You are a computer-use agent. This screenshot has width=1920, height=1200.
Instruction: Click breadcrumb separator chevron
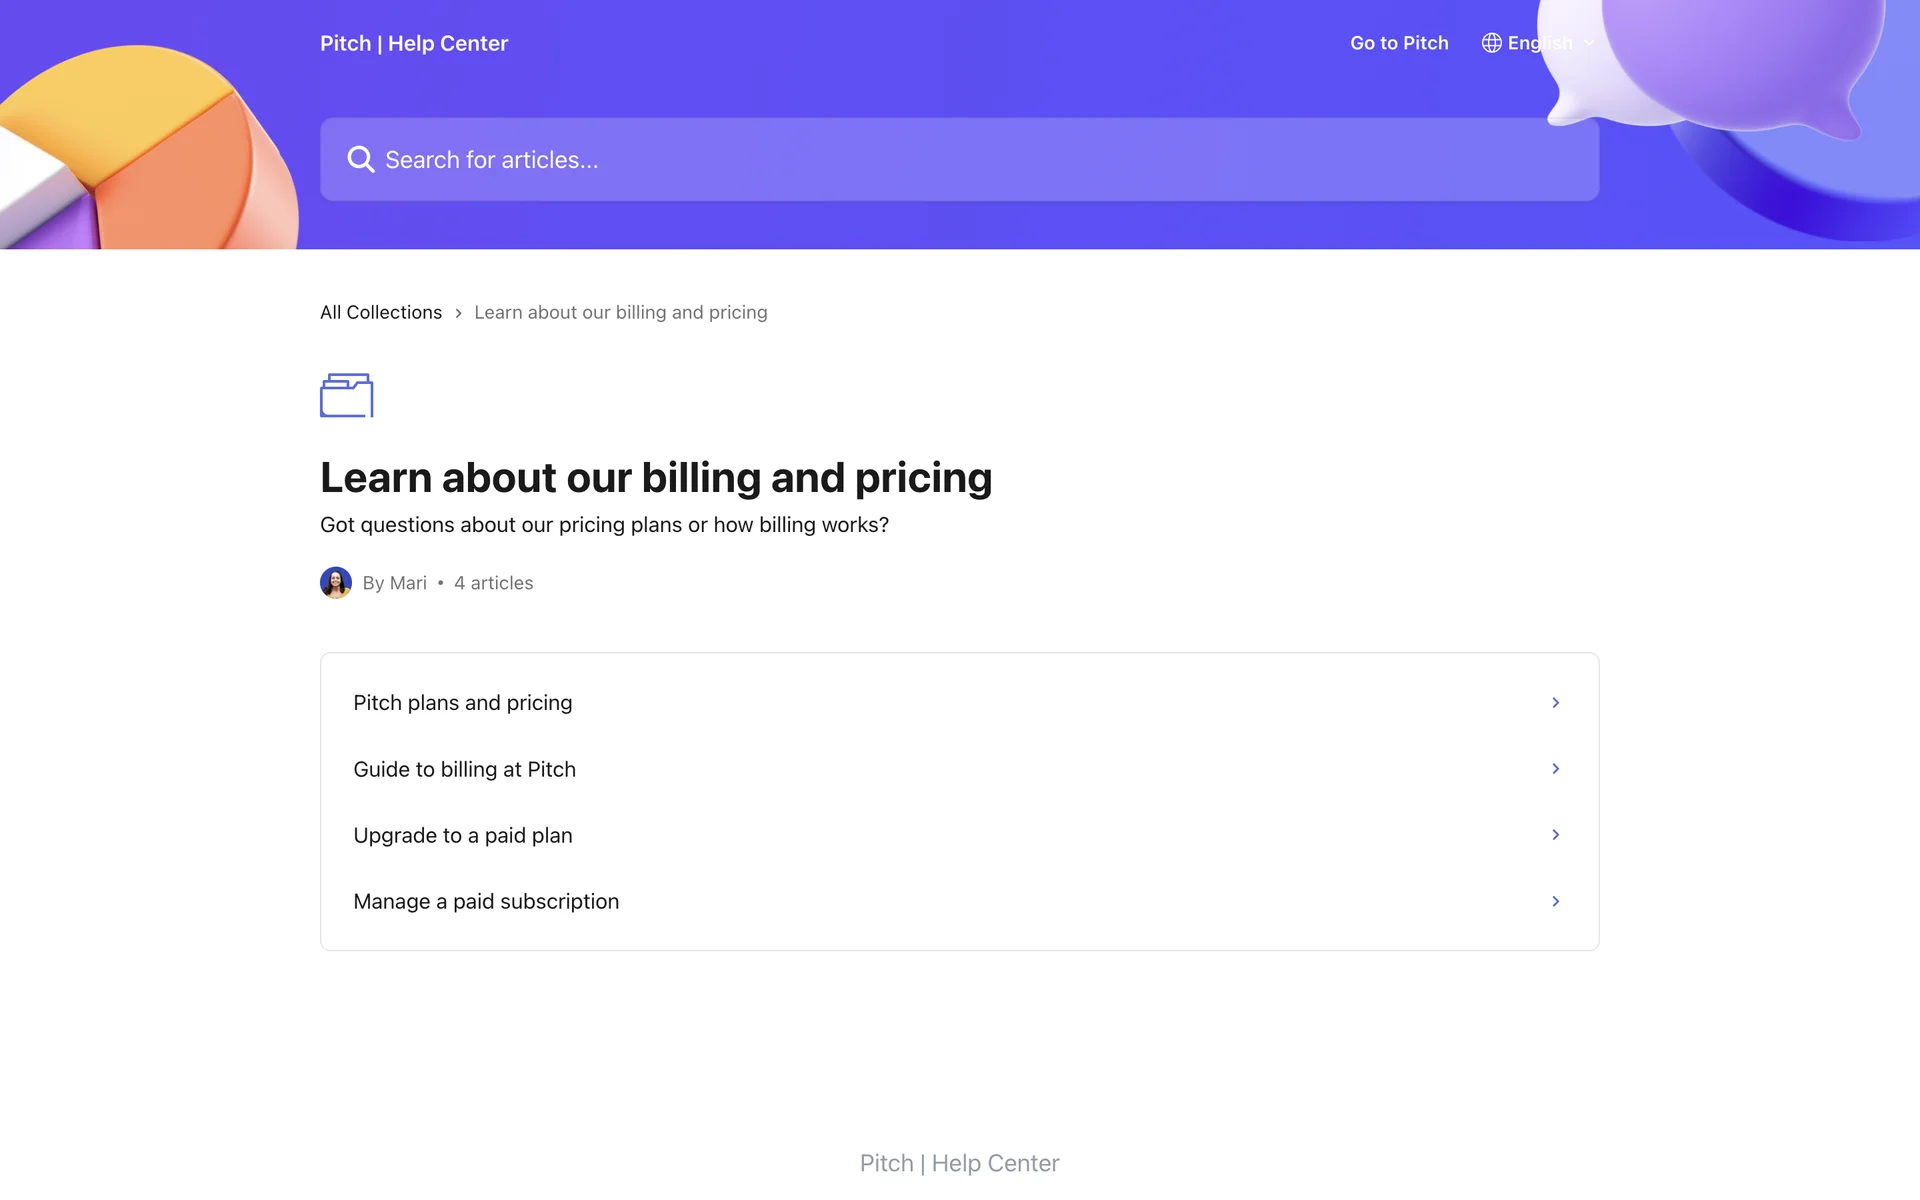(458, 313)
